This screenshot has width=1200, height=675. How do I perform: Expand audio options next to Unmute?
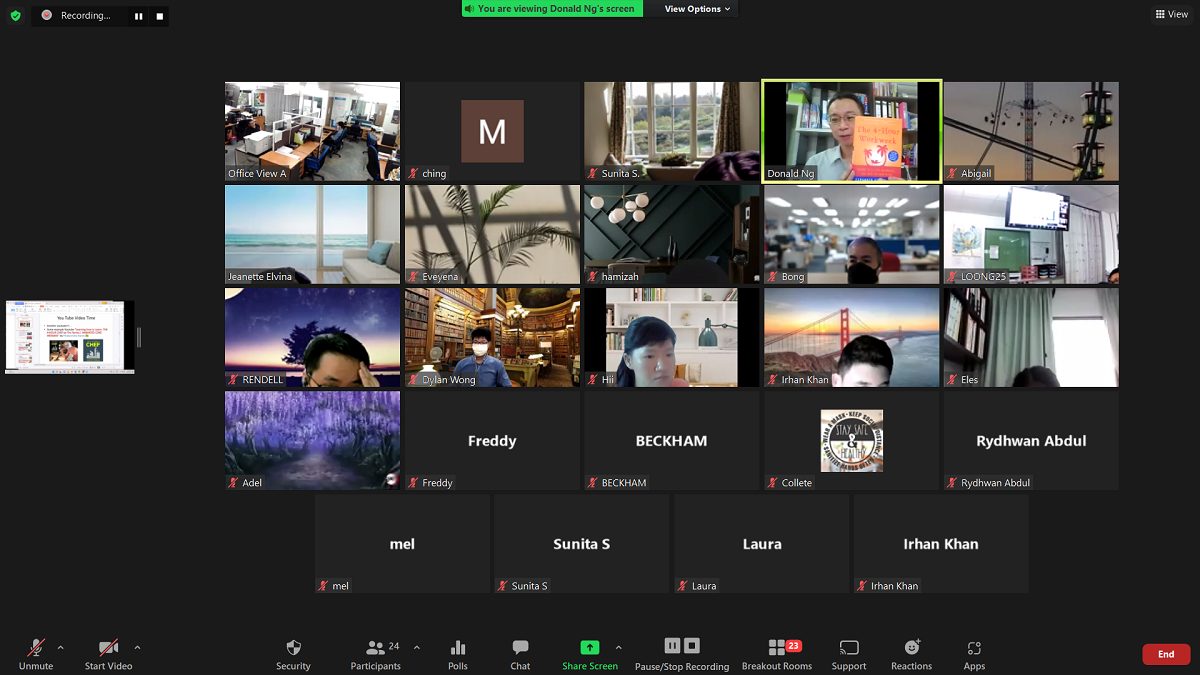click(x=60, y=647)
